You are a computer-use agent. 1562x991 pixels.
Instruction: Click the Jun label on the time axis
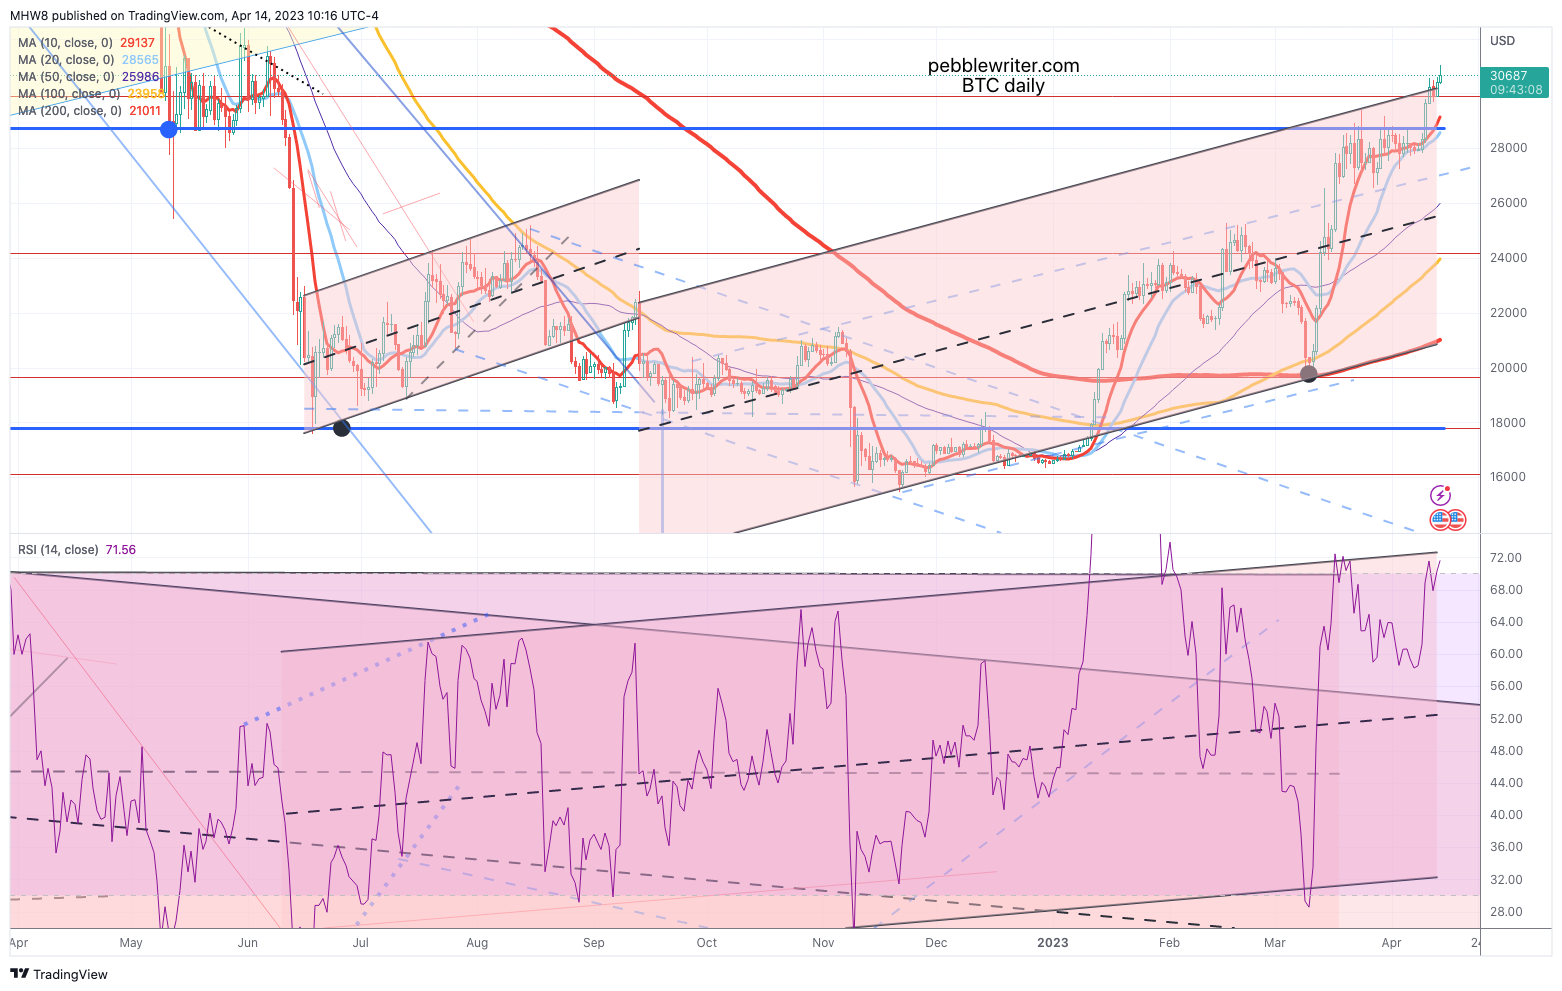(x=248, y=943)
